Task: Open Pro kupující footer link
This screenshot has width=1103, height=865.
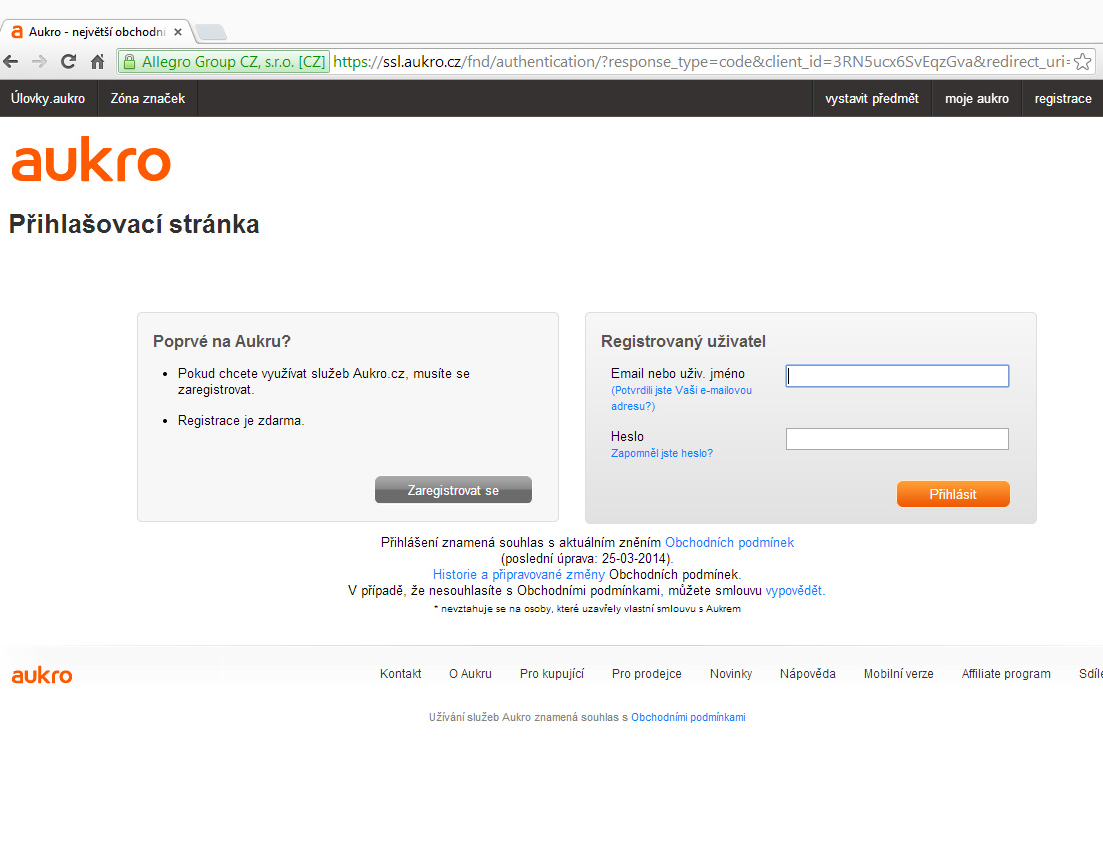Action: (552, 674)
